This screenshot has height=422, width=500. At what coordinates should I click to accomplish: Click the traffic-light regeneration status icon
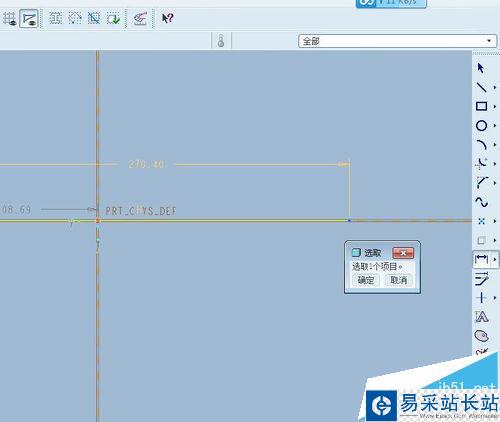[221, 41]
